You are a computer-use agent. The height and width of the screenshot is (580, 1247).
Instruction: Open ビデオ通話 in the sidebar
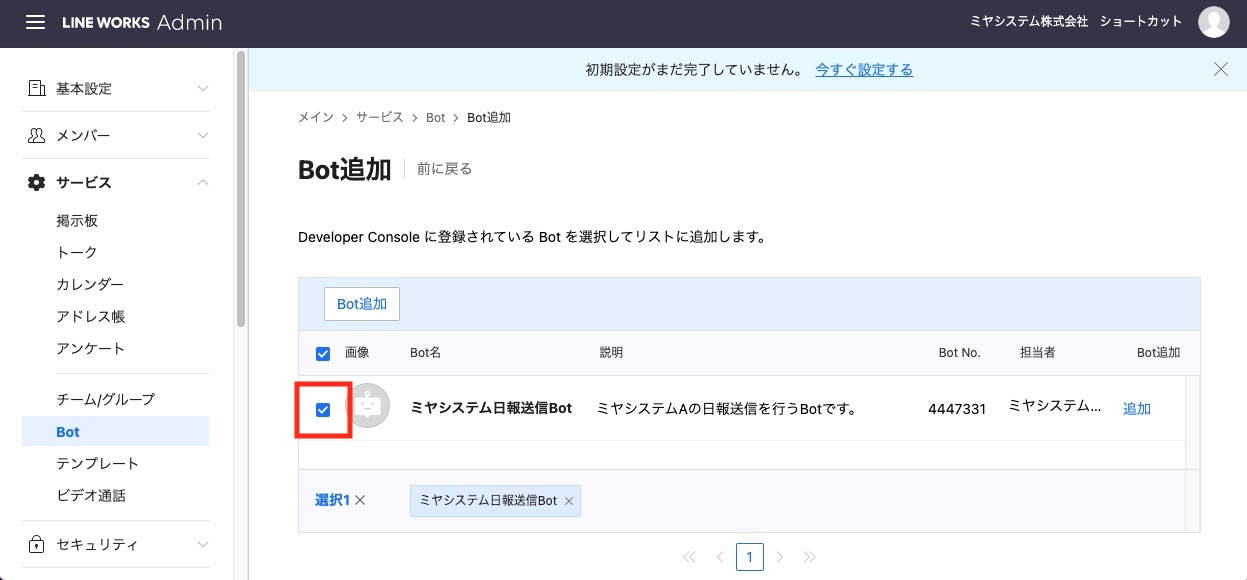tap(91, 496)
